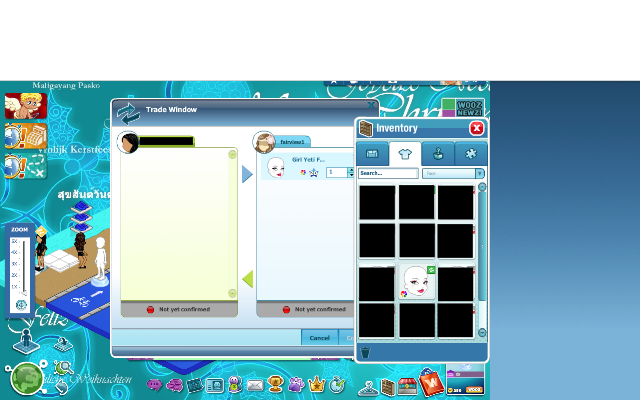Image resolution: width=640 pixels, height=400 pixels.
Task: Open the purple character friends icon
Action: [235, 384]
